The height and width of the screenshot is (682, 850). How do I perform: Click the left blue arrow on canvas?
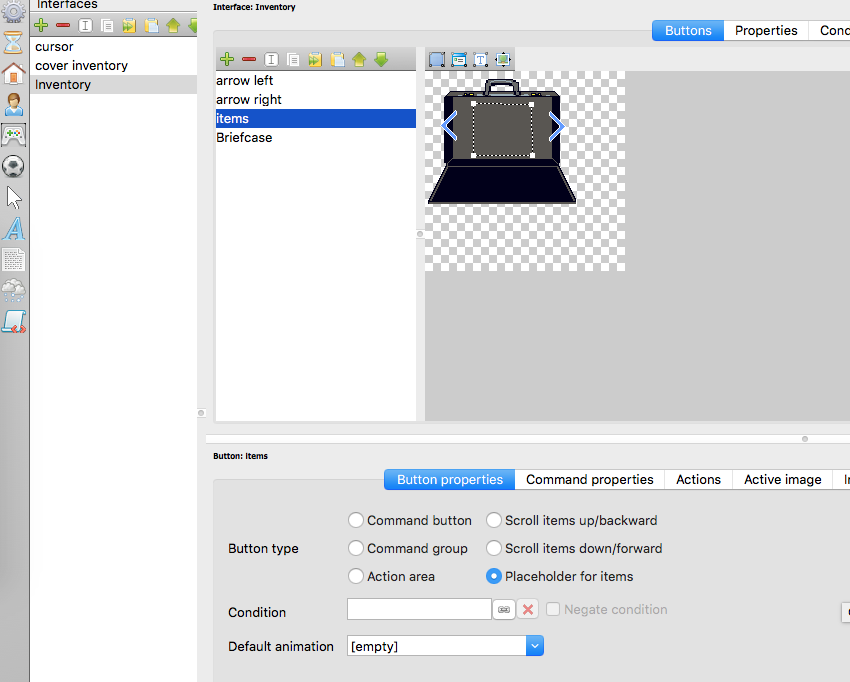pos(449,126)
